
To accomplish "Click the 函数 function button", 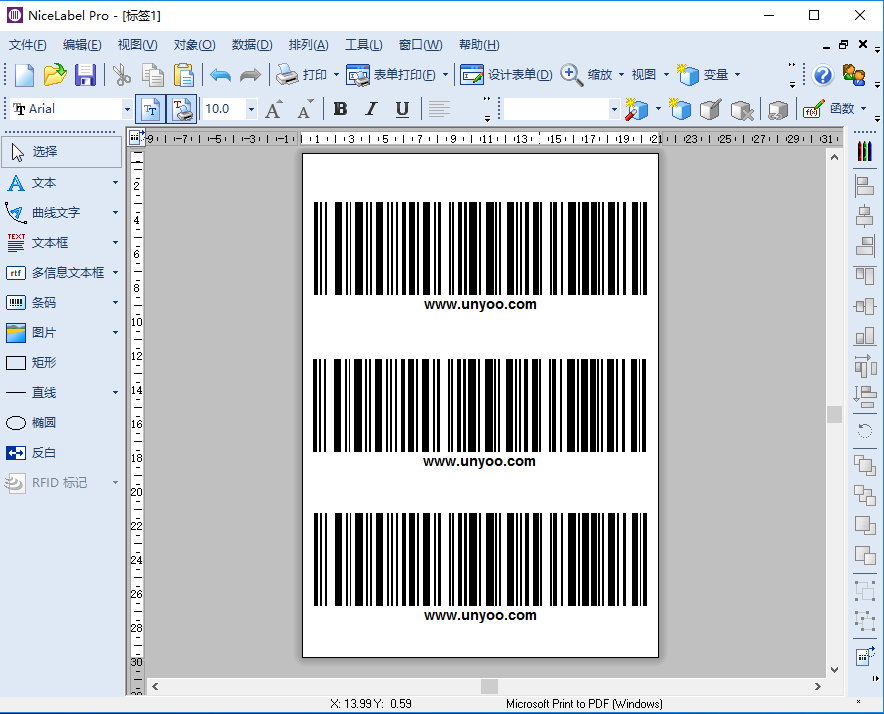I will [x=829, y=109].
